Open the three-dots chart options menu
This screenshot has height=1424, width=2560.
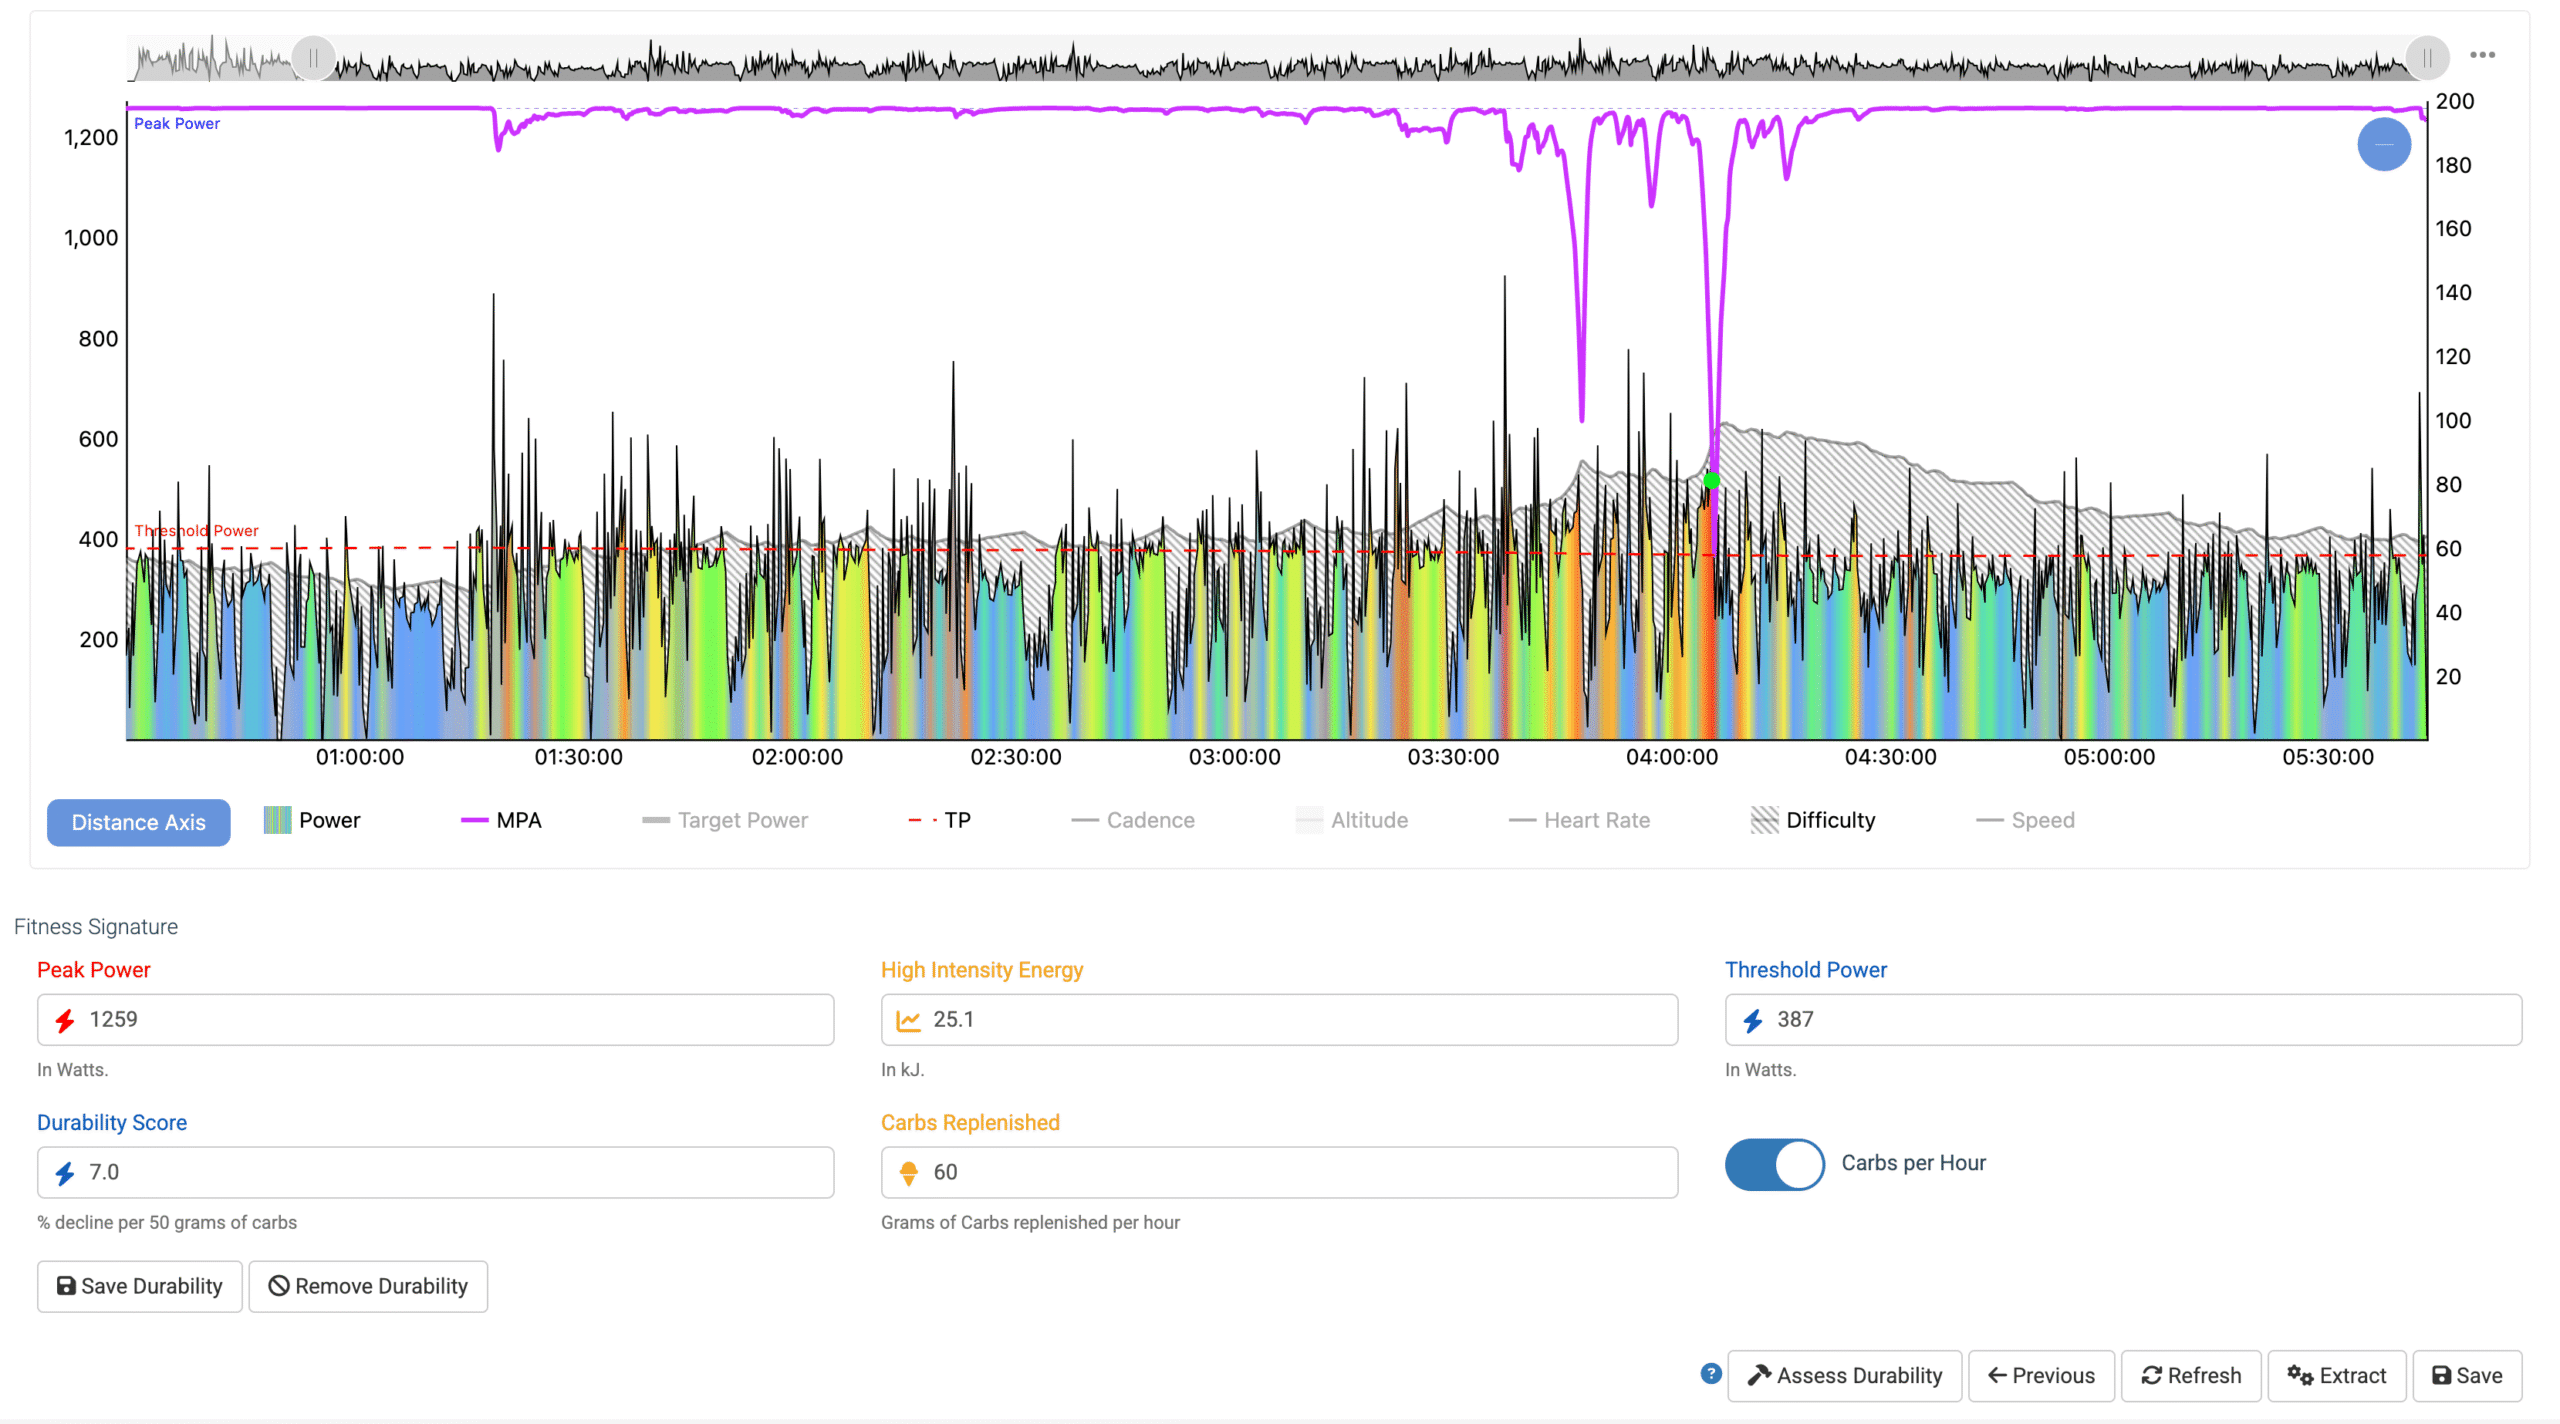tap(2482, 55)
